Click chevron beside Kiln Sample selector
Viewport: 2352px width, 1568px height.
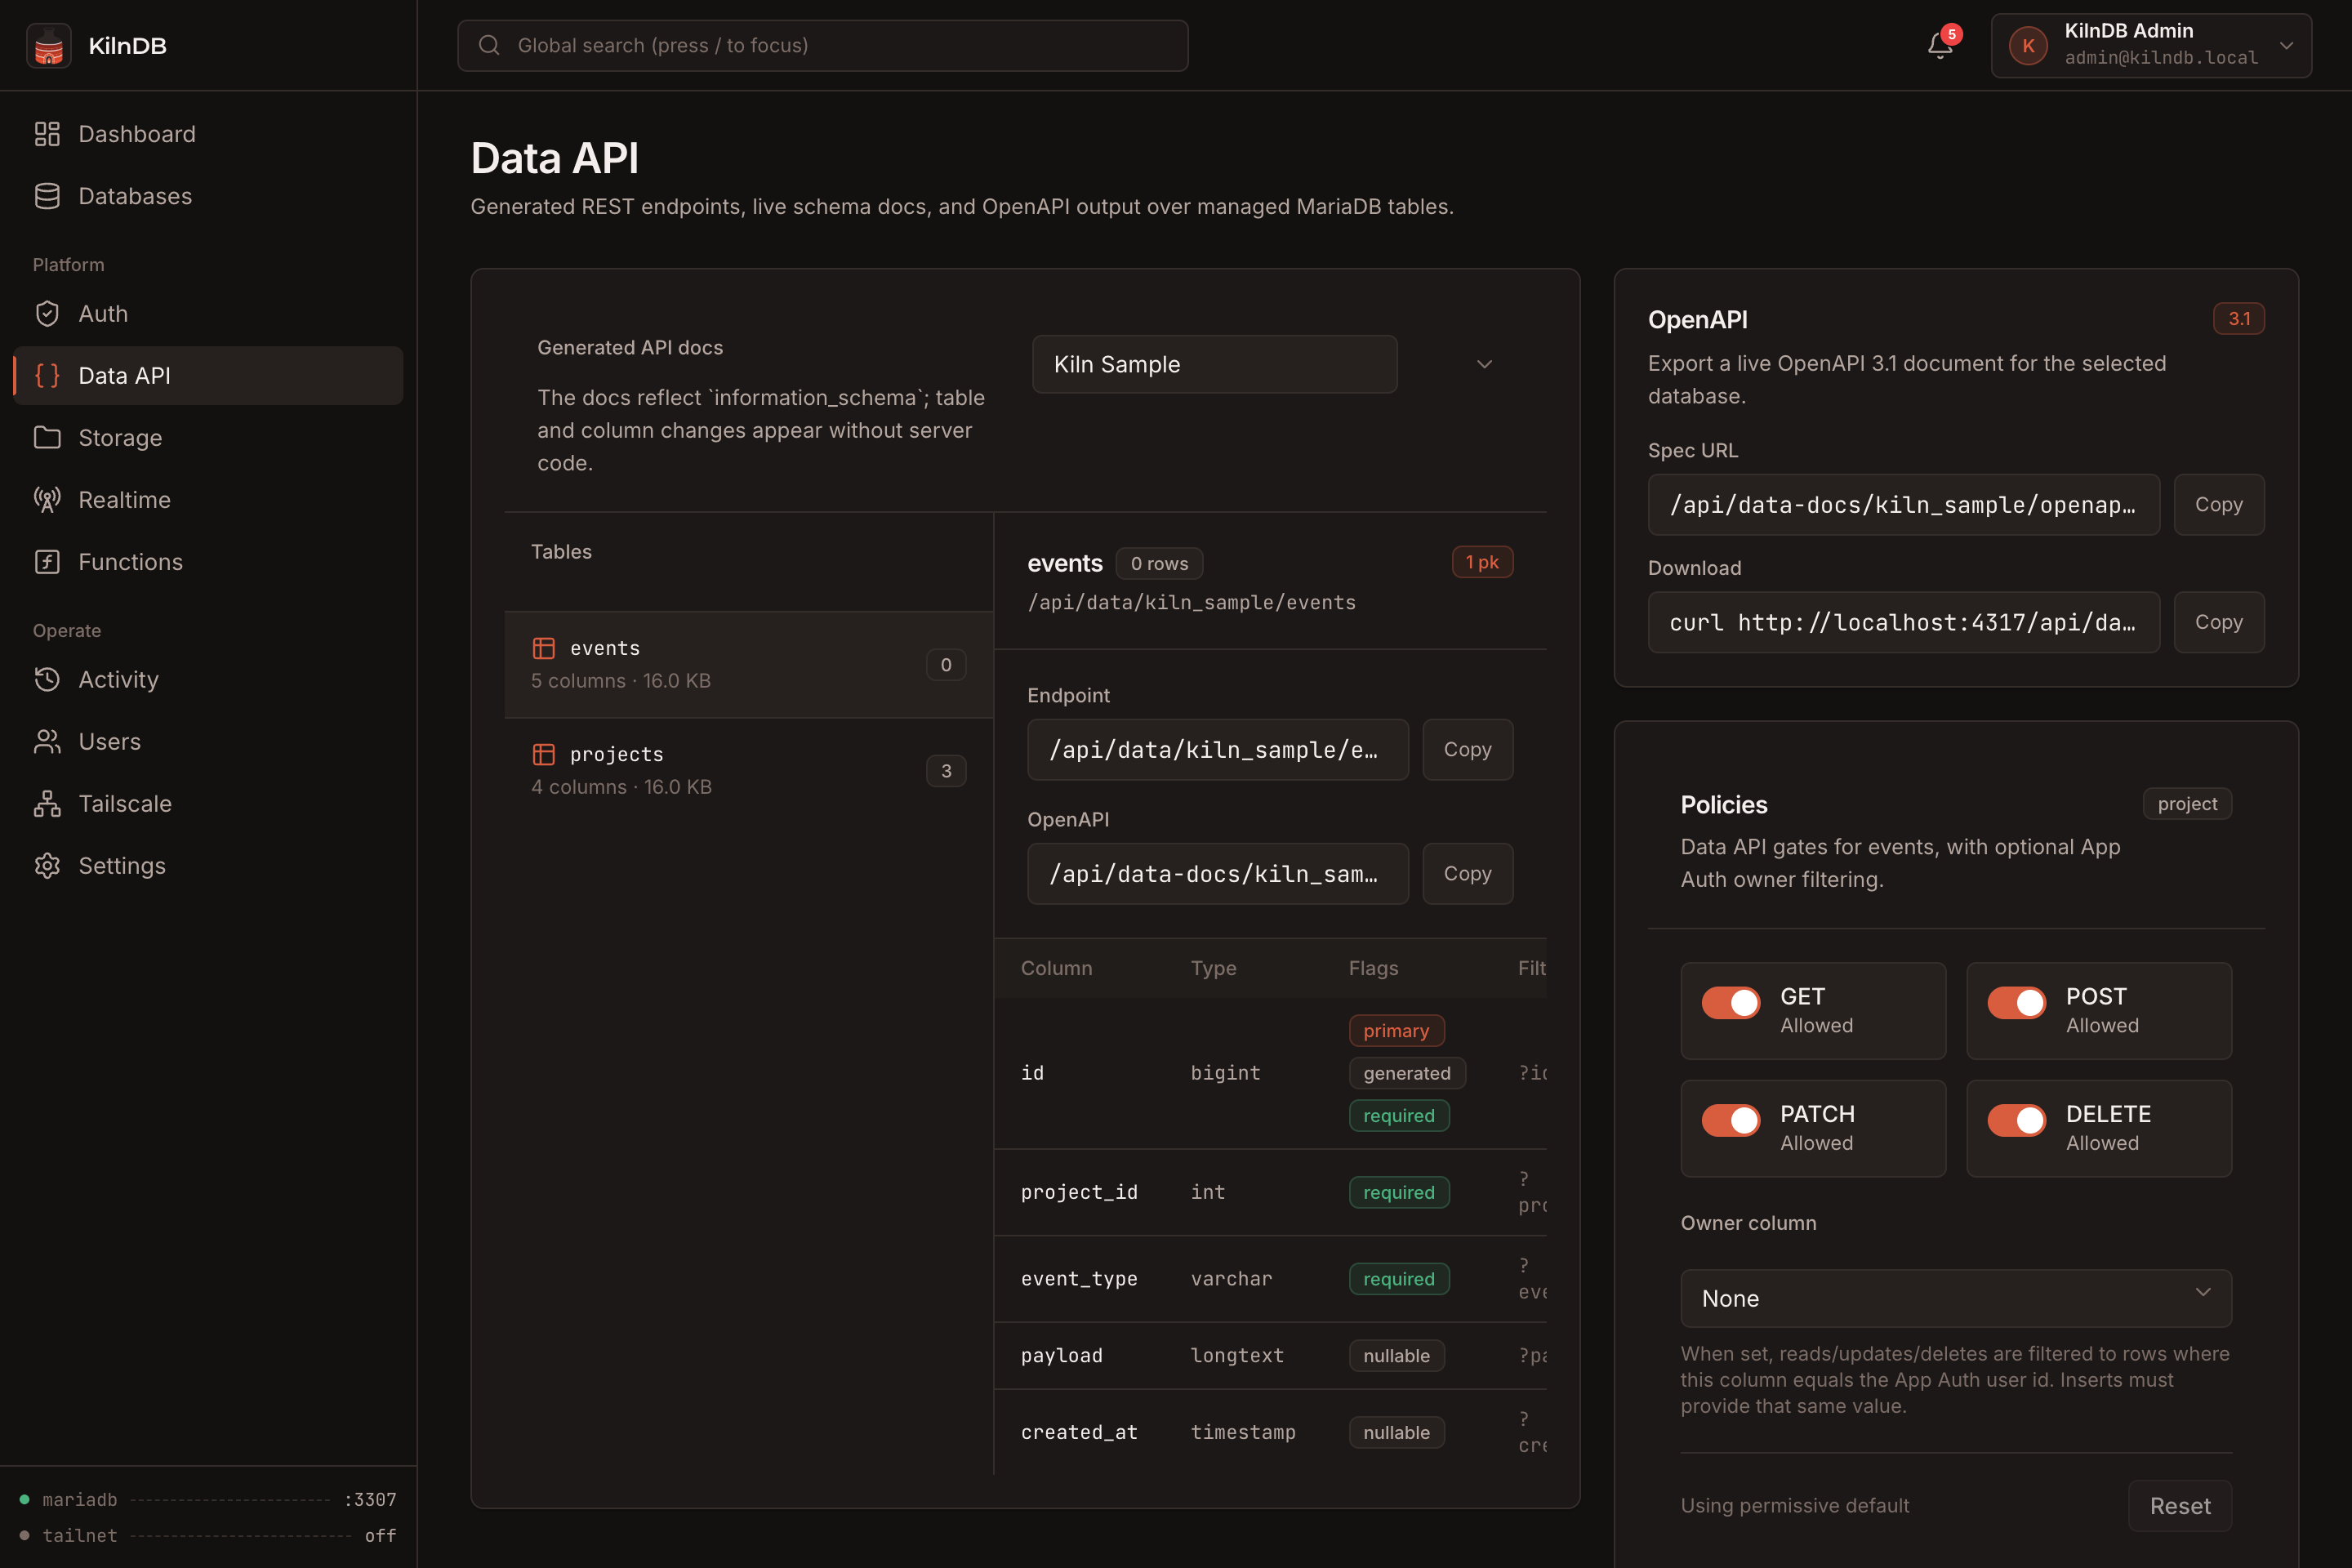click(x=1484, y=364)
